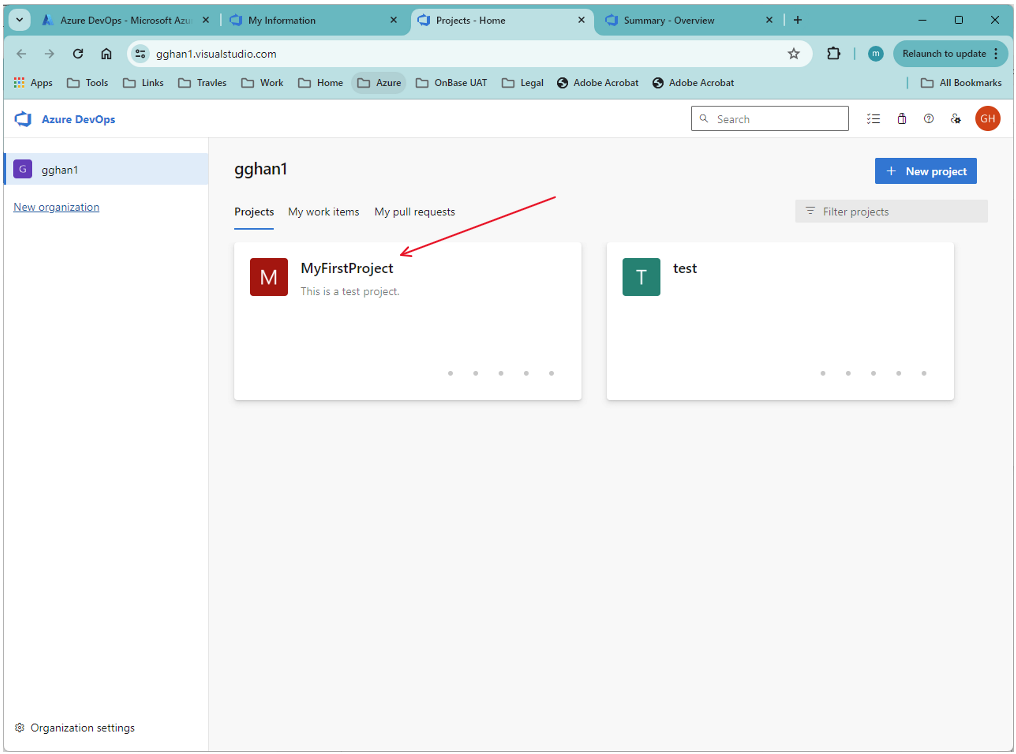
Task: Go back using browser back arrow
Action: coord(21,54)
